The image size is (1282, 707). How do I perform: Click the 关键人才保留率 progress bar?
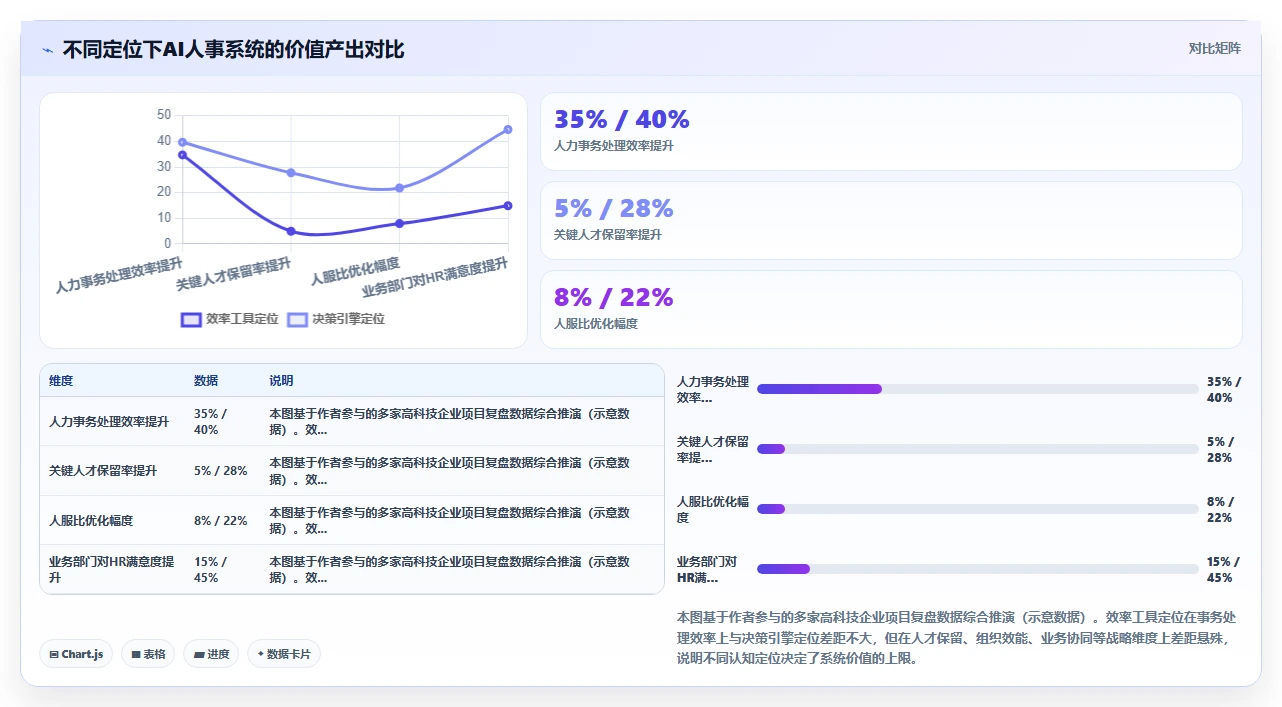(x=977, y=449)
